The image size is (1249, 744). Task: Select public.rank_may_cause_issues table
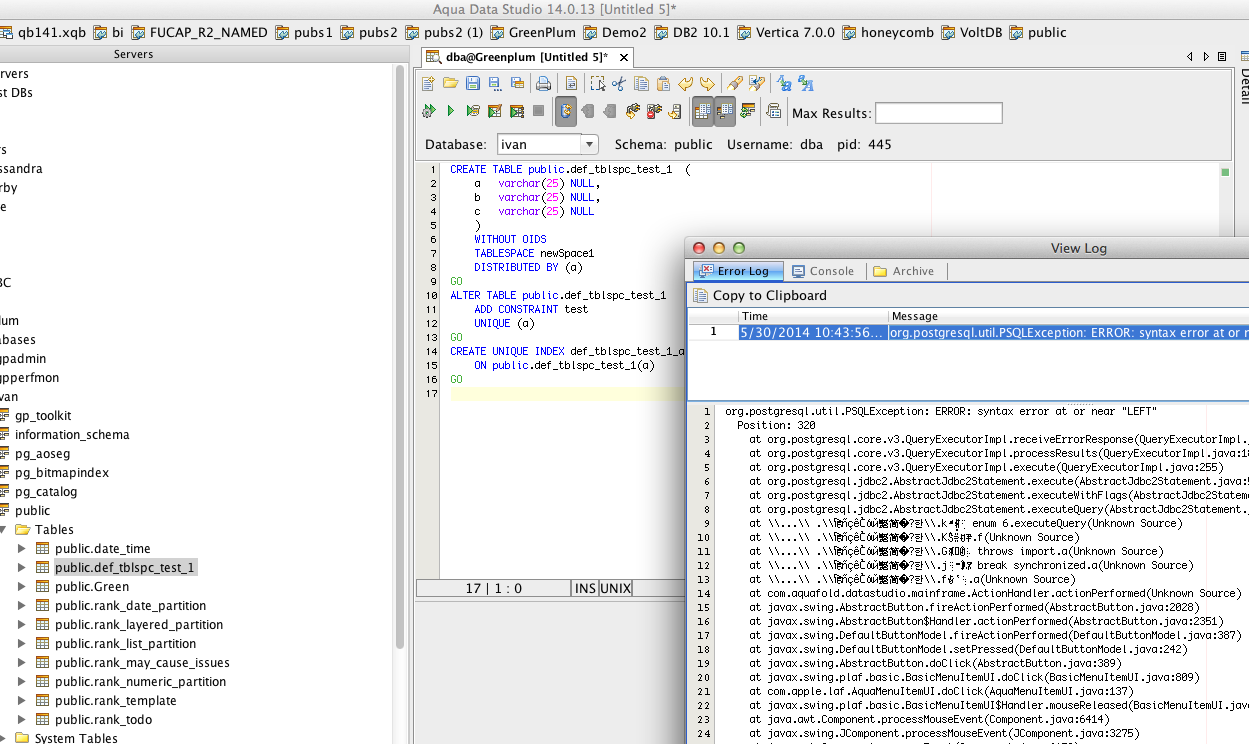point(142,662)
